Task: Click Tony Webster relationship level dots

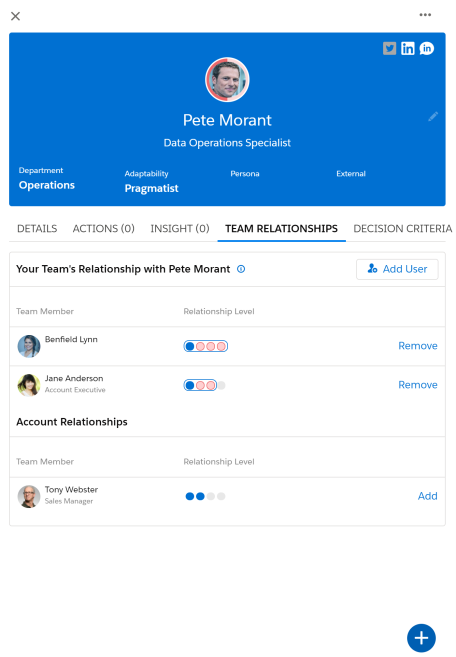Action: click(205, 496)
